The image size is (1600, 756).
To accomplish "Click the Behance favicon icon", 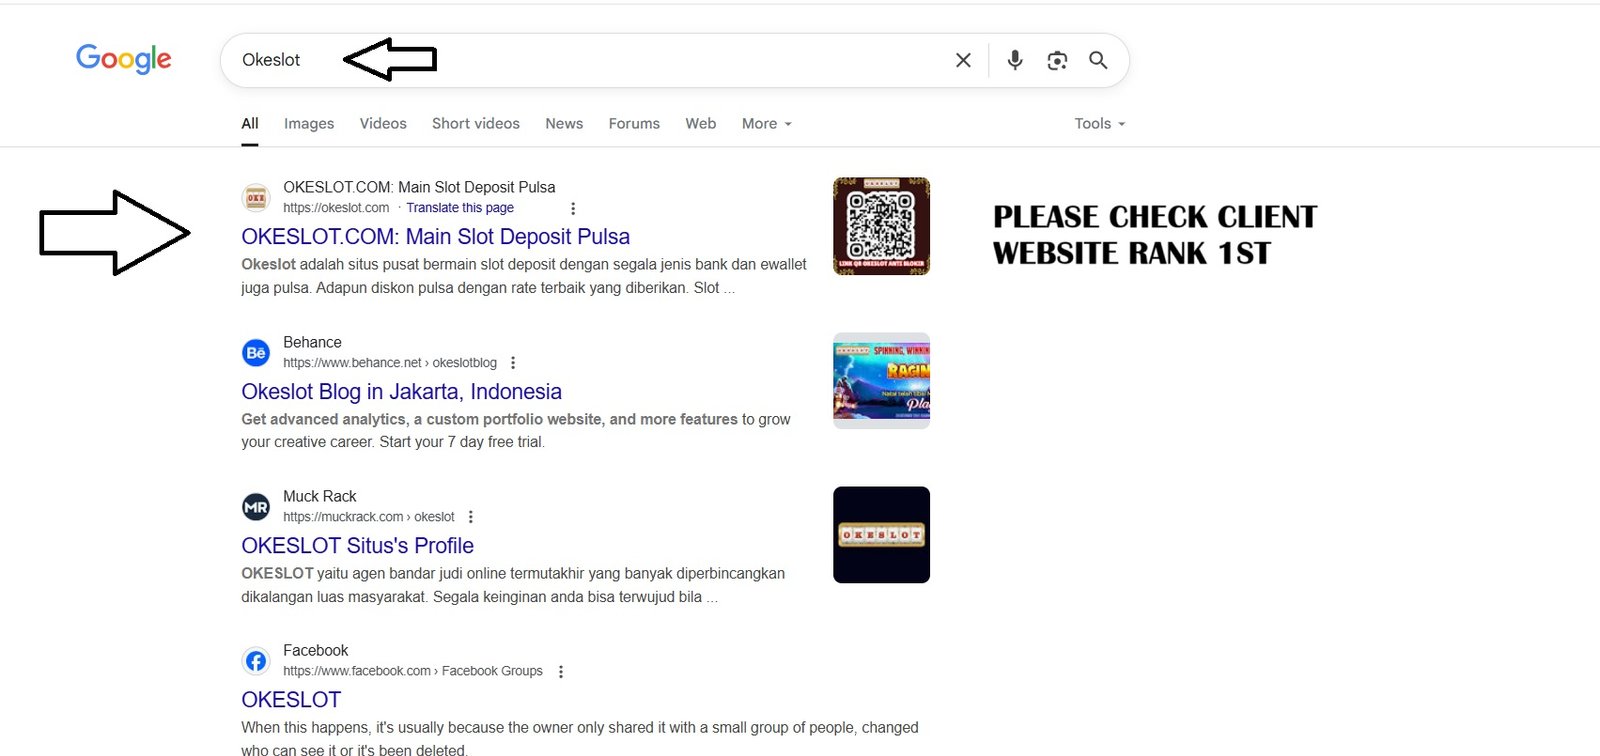I will [x=256, y=353].
